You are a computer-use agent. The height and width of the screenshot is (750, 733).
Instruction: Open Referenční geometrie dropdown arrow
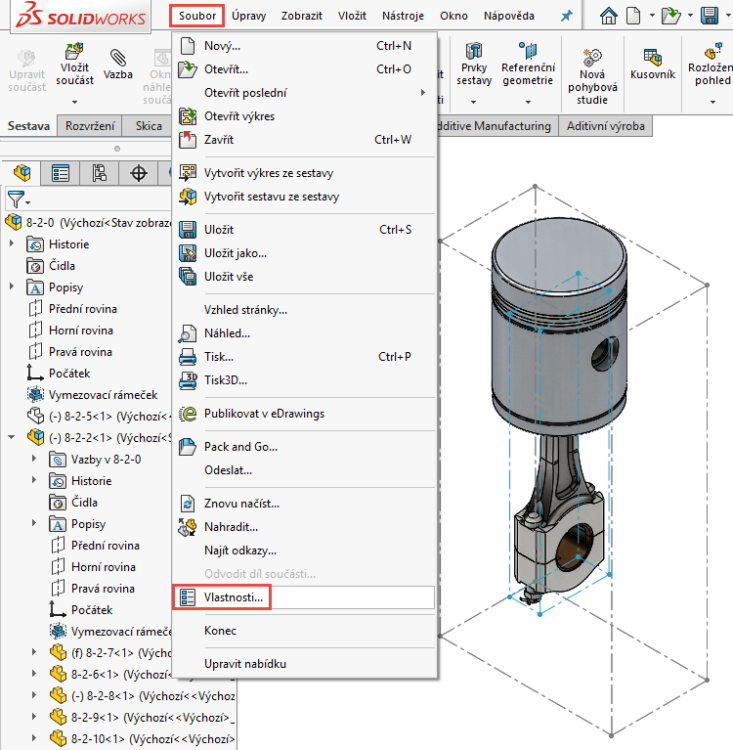528,101
